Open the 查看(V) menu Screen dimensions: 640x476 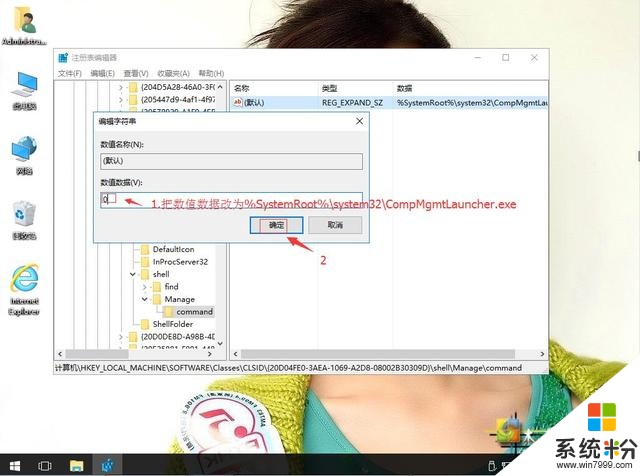tap(136, 73)
